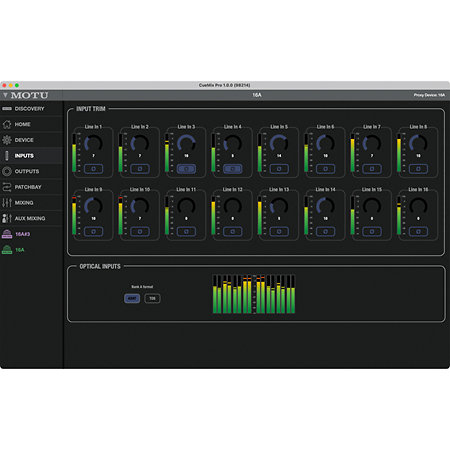
Task: Click the Line In 4 label
Action: point(233,127)
